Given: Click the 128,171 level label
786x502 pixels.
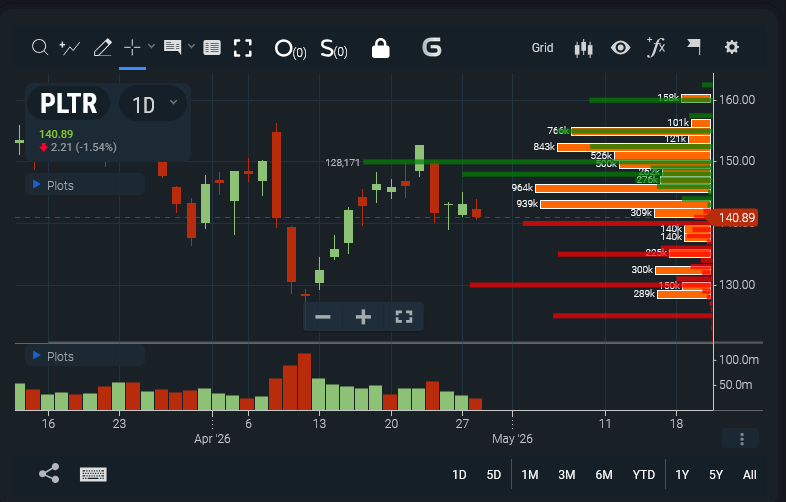Looking at the screenshot, I should (342, 162).
